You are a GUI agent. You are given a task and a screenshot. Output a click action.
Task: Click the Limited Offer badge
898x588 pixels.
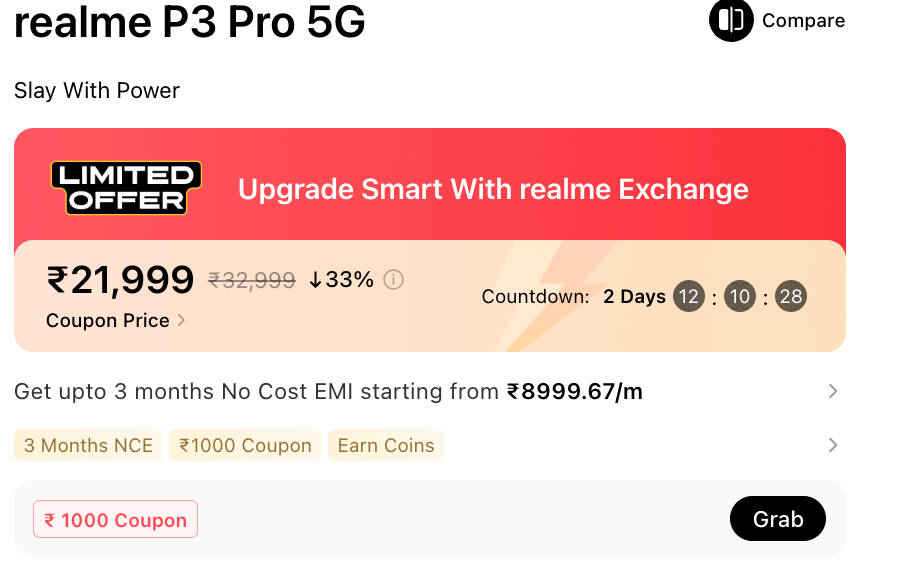(x=126, y=188)
